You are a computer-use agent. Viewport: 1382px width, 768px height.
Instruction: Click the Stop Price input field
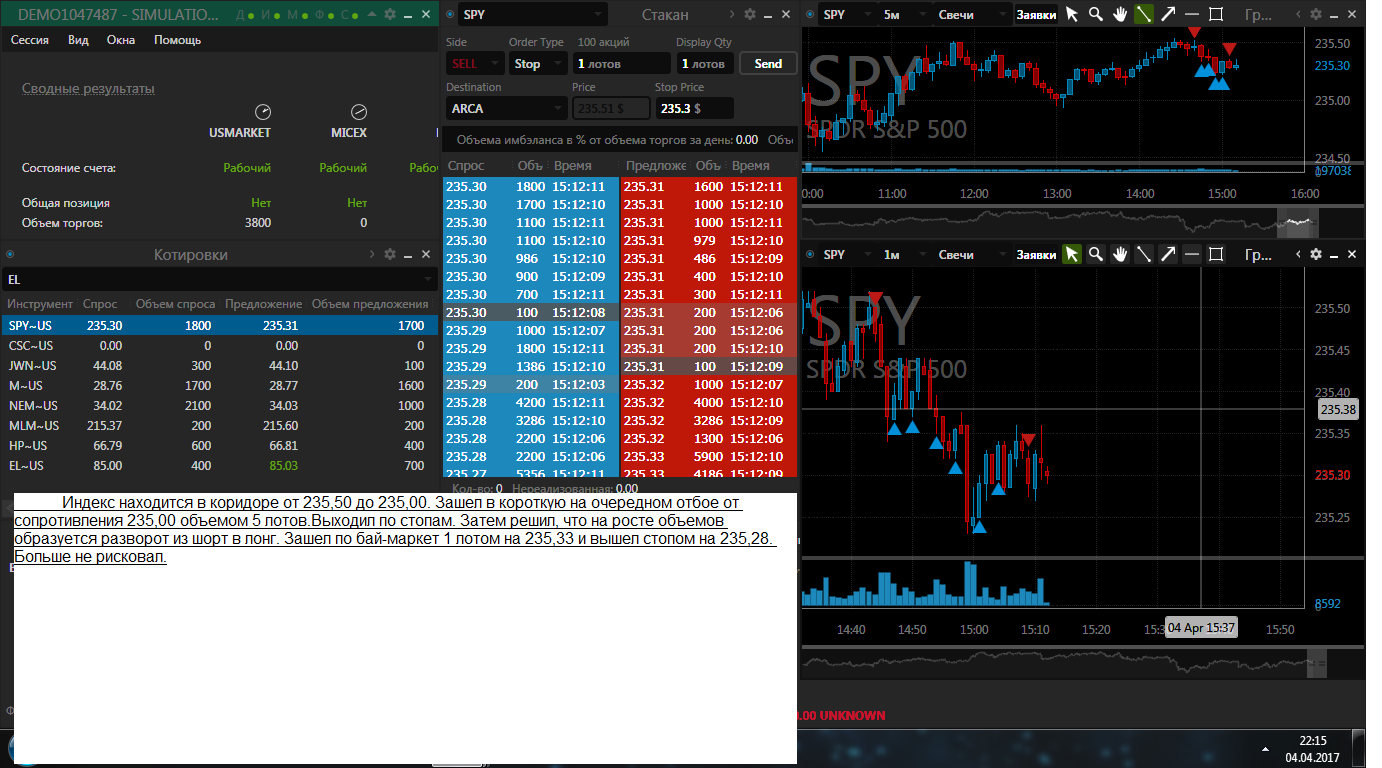[695, 108]
